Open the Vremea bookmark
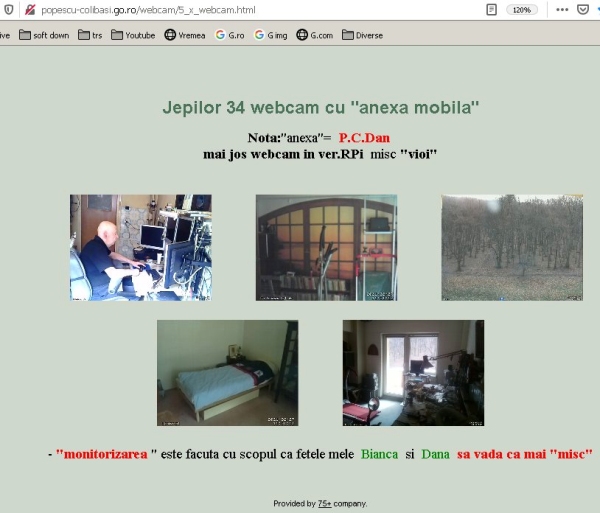This screenshot has height=513, width=600. [x=185, y=35]
